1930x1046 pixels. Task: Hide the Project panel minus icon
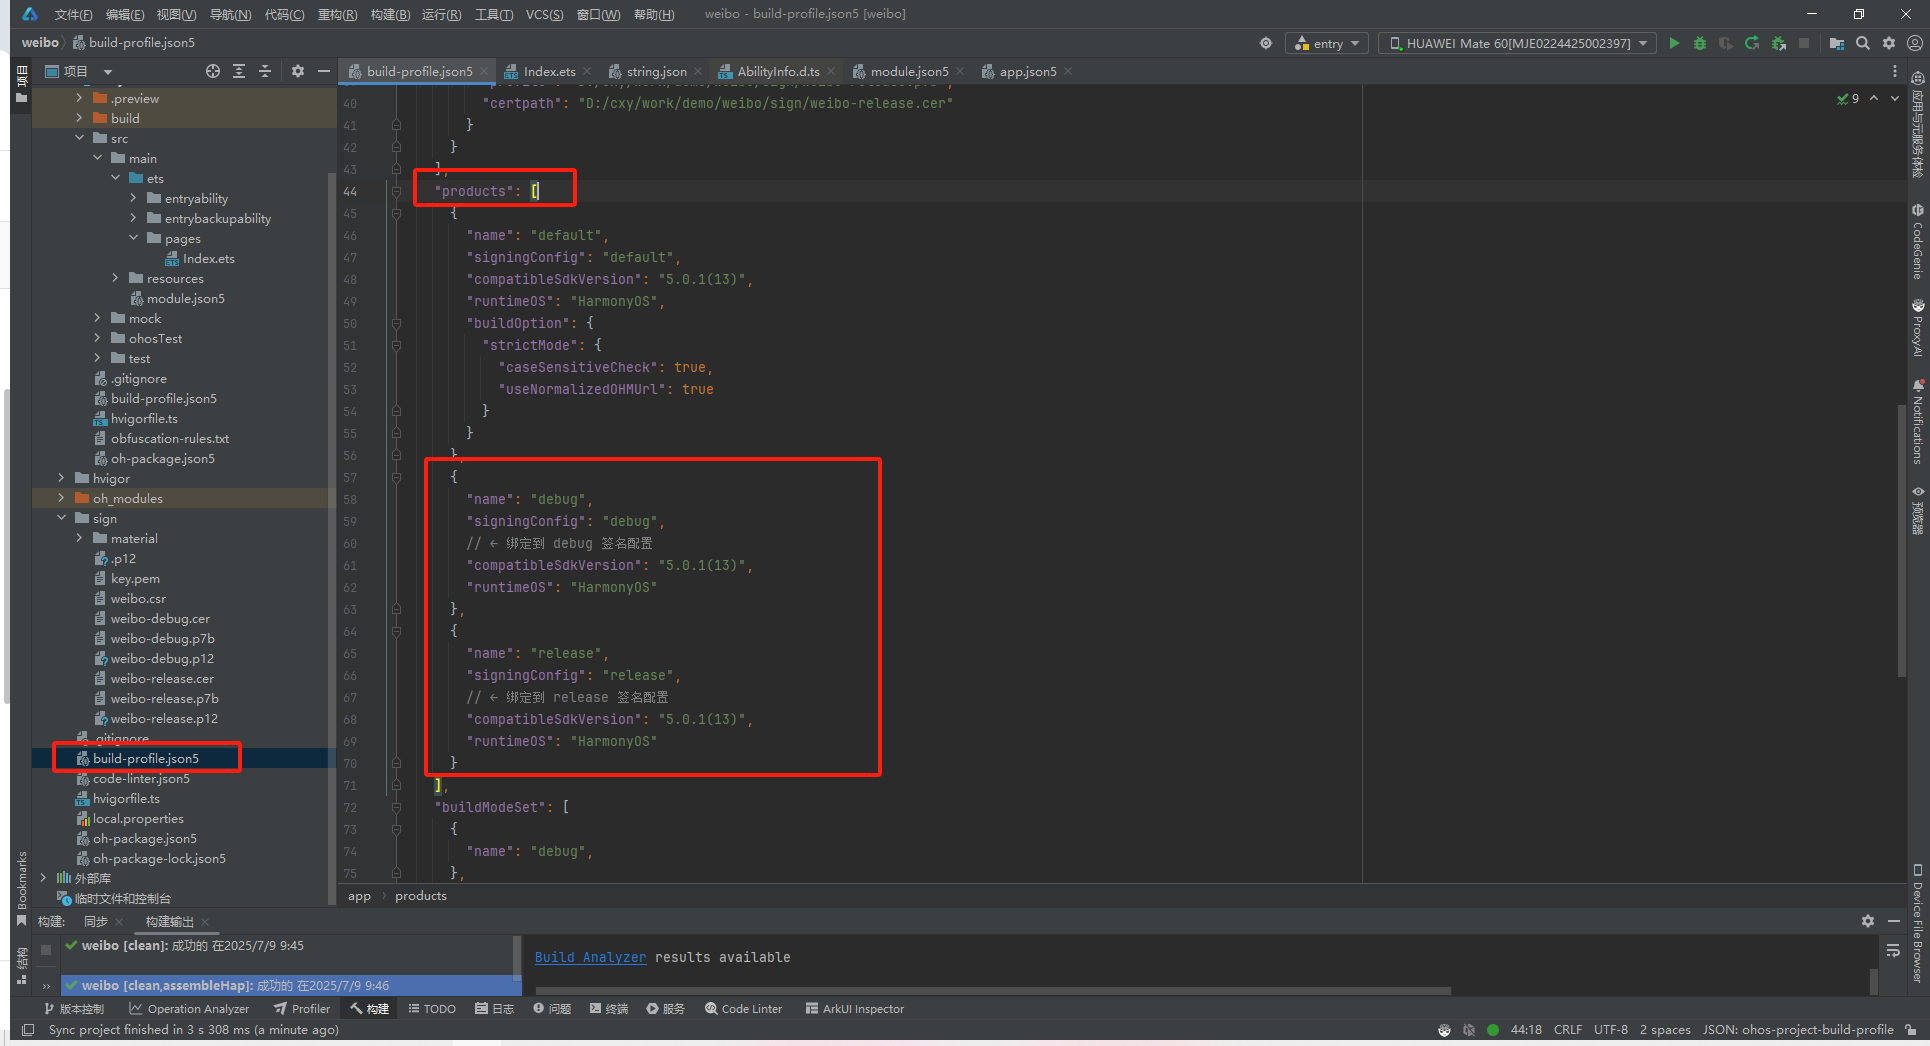[324, 71]
